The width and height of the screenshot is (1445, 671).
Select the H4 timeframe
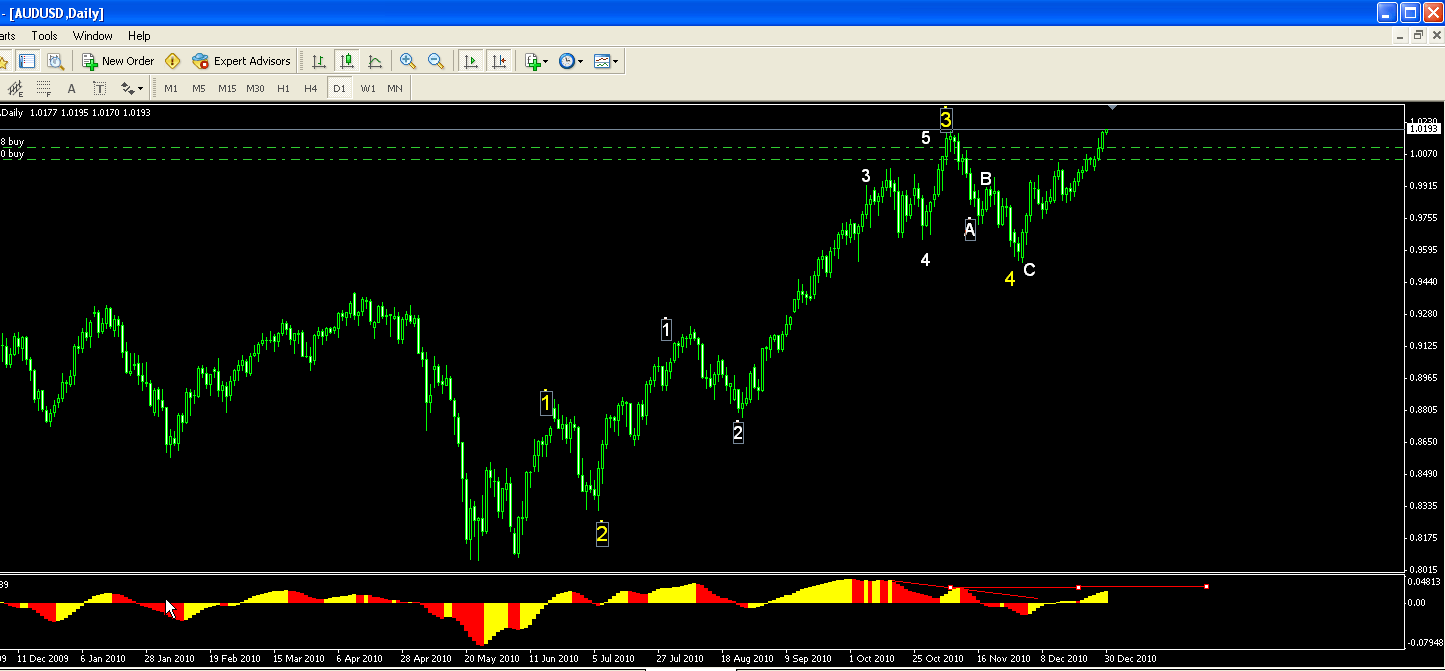pos(311,89)
